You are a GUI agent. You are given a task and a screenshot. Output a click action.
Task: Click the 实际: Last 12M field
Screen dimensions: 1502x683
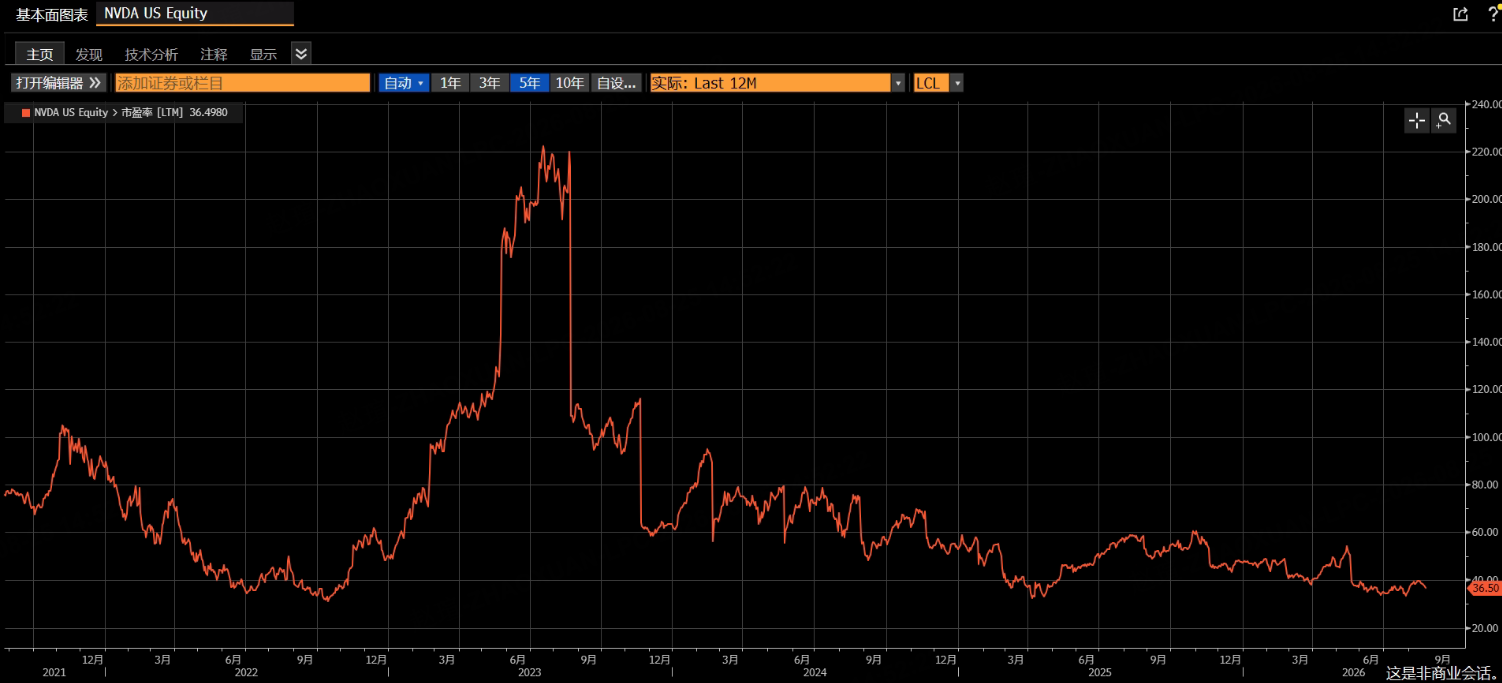(770, 83)
